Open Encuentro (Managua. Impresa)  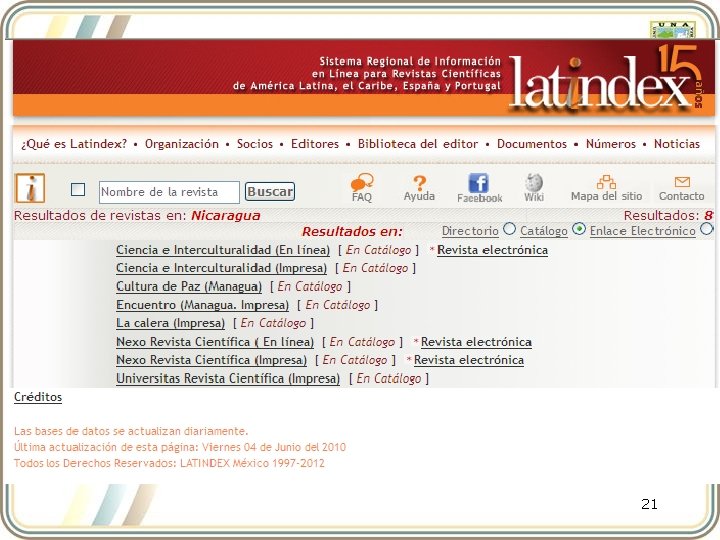tap(202, 305)
